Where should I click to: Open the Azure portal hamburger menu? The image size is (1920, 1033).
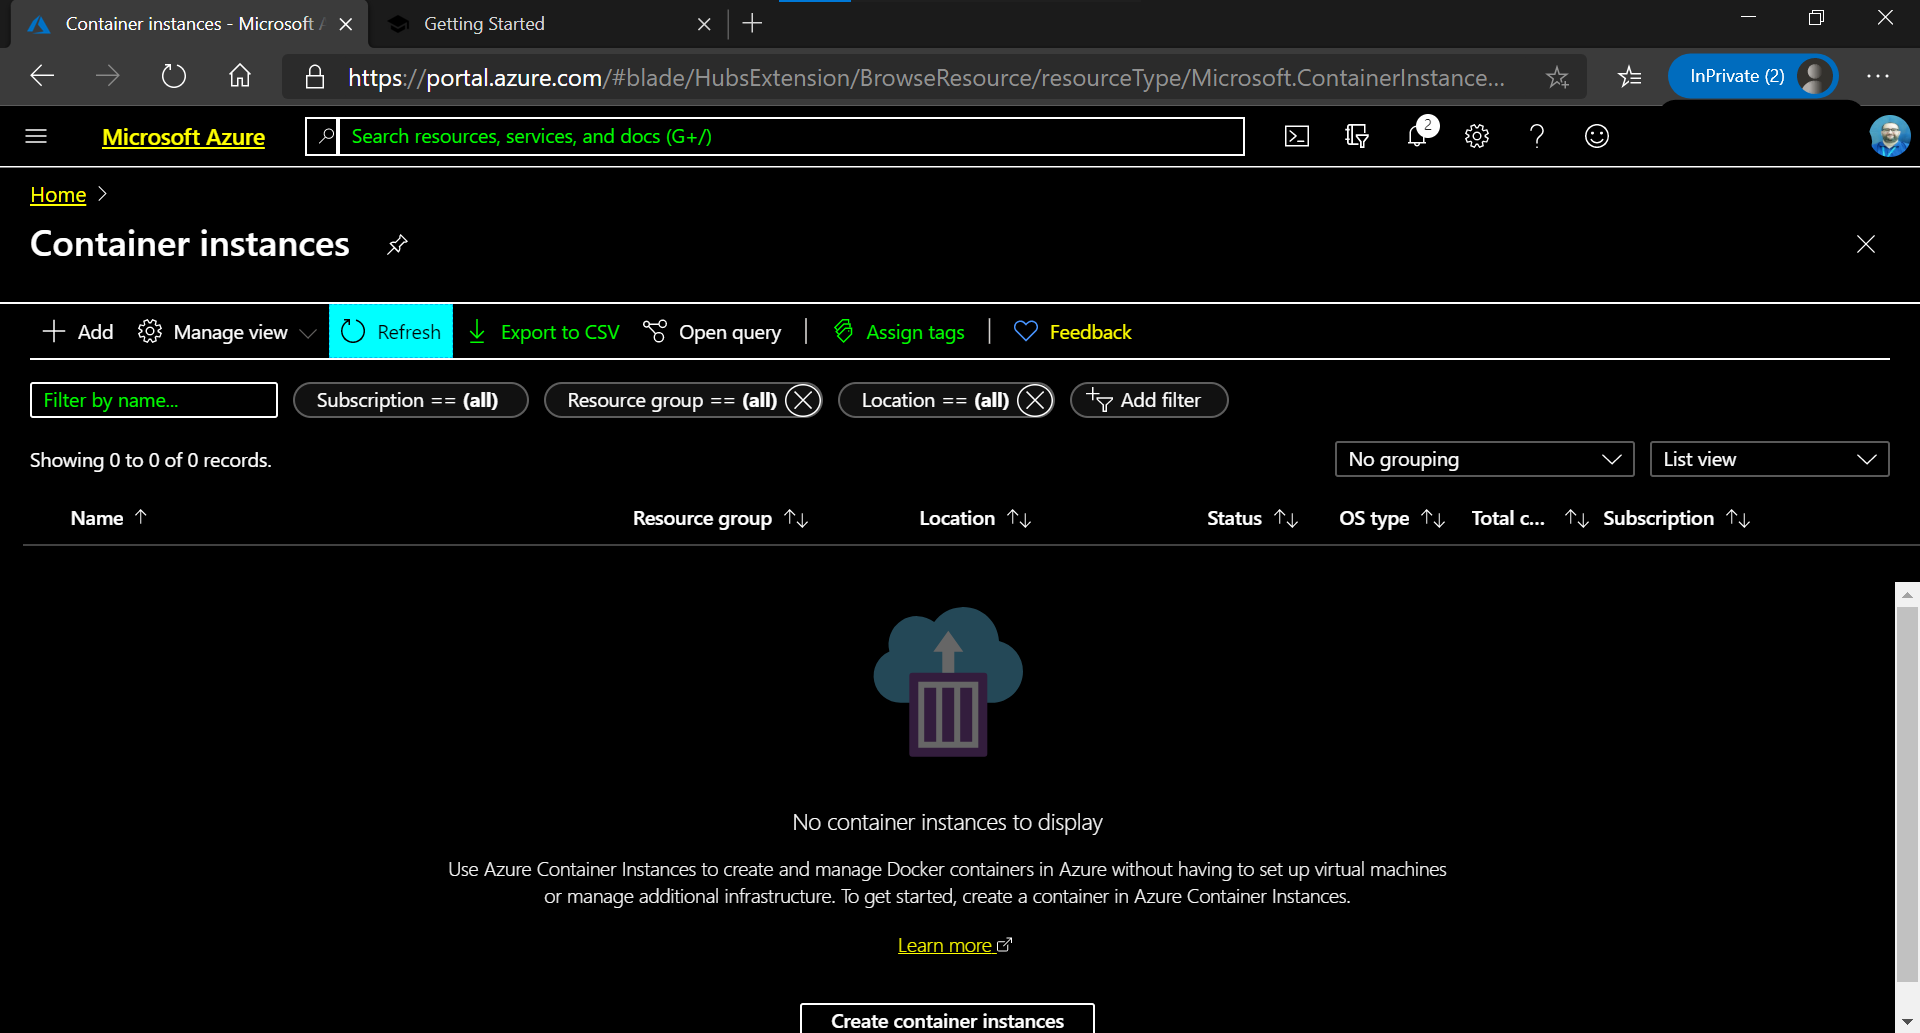pyautogui.click(x=36, y=137)
